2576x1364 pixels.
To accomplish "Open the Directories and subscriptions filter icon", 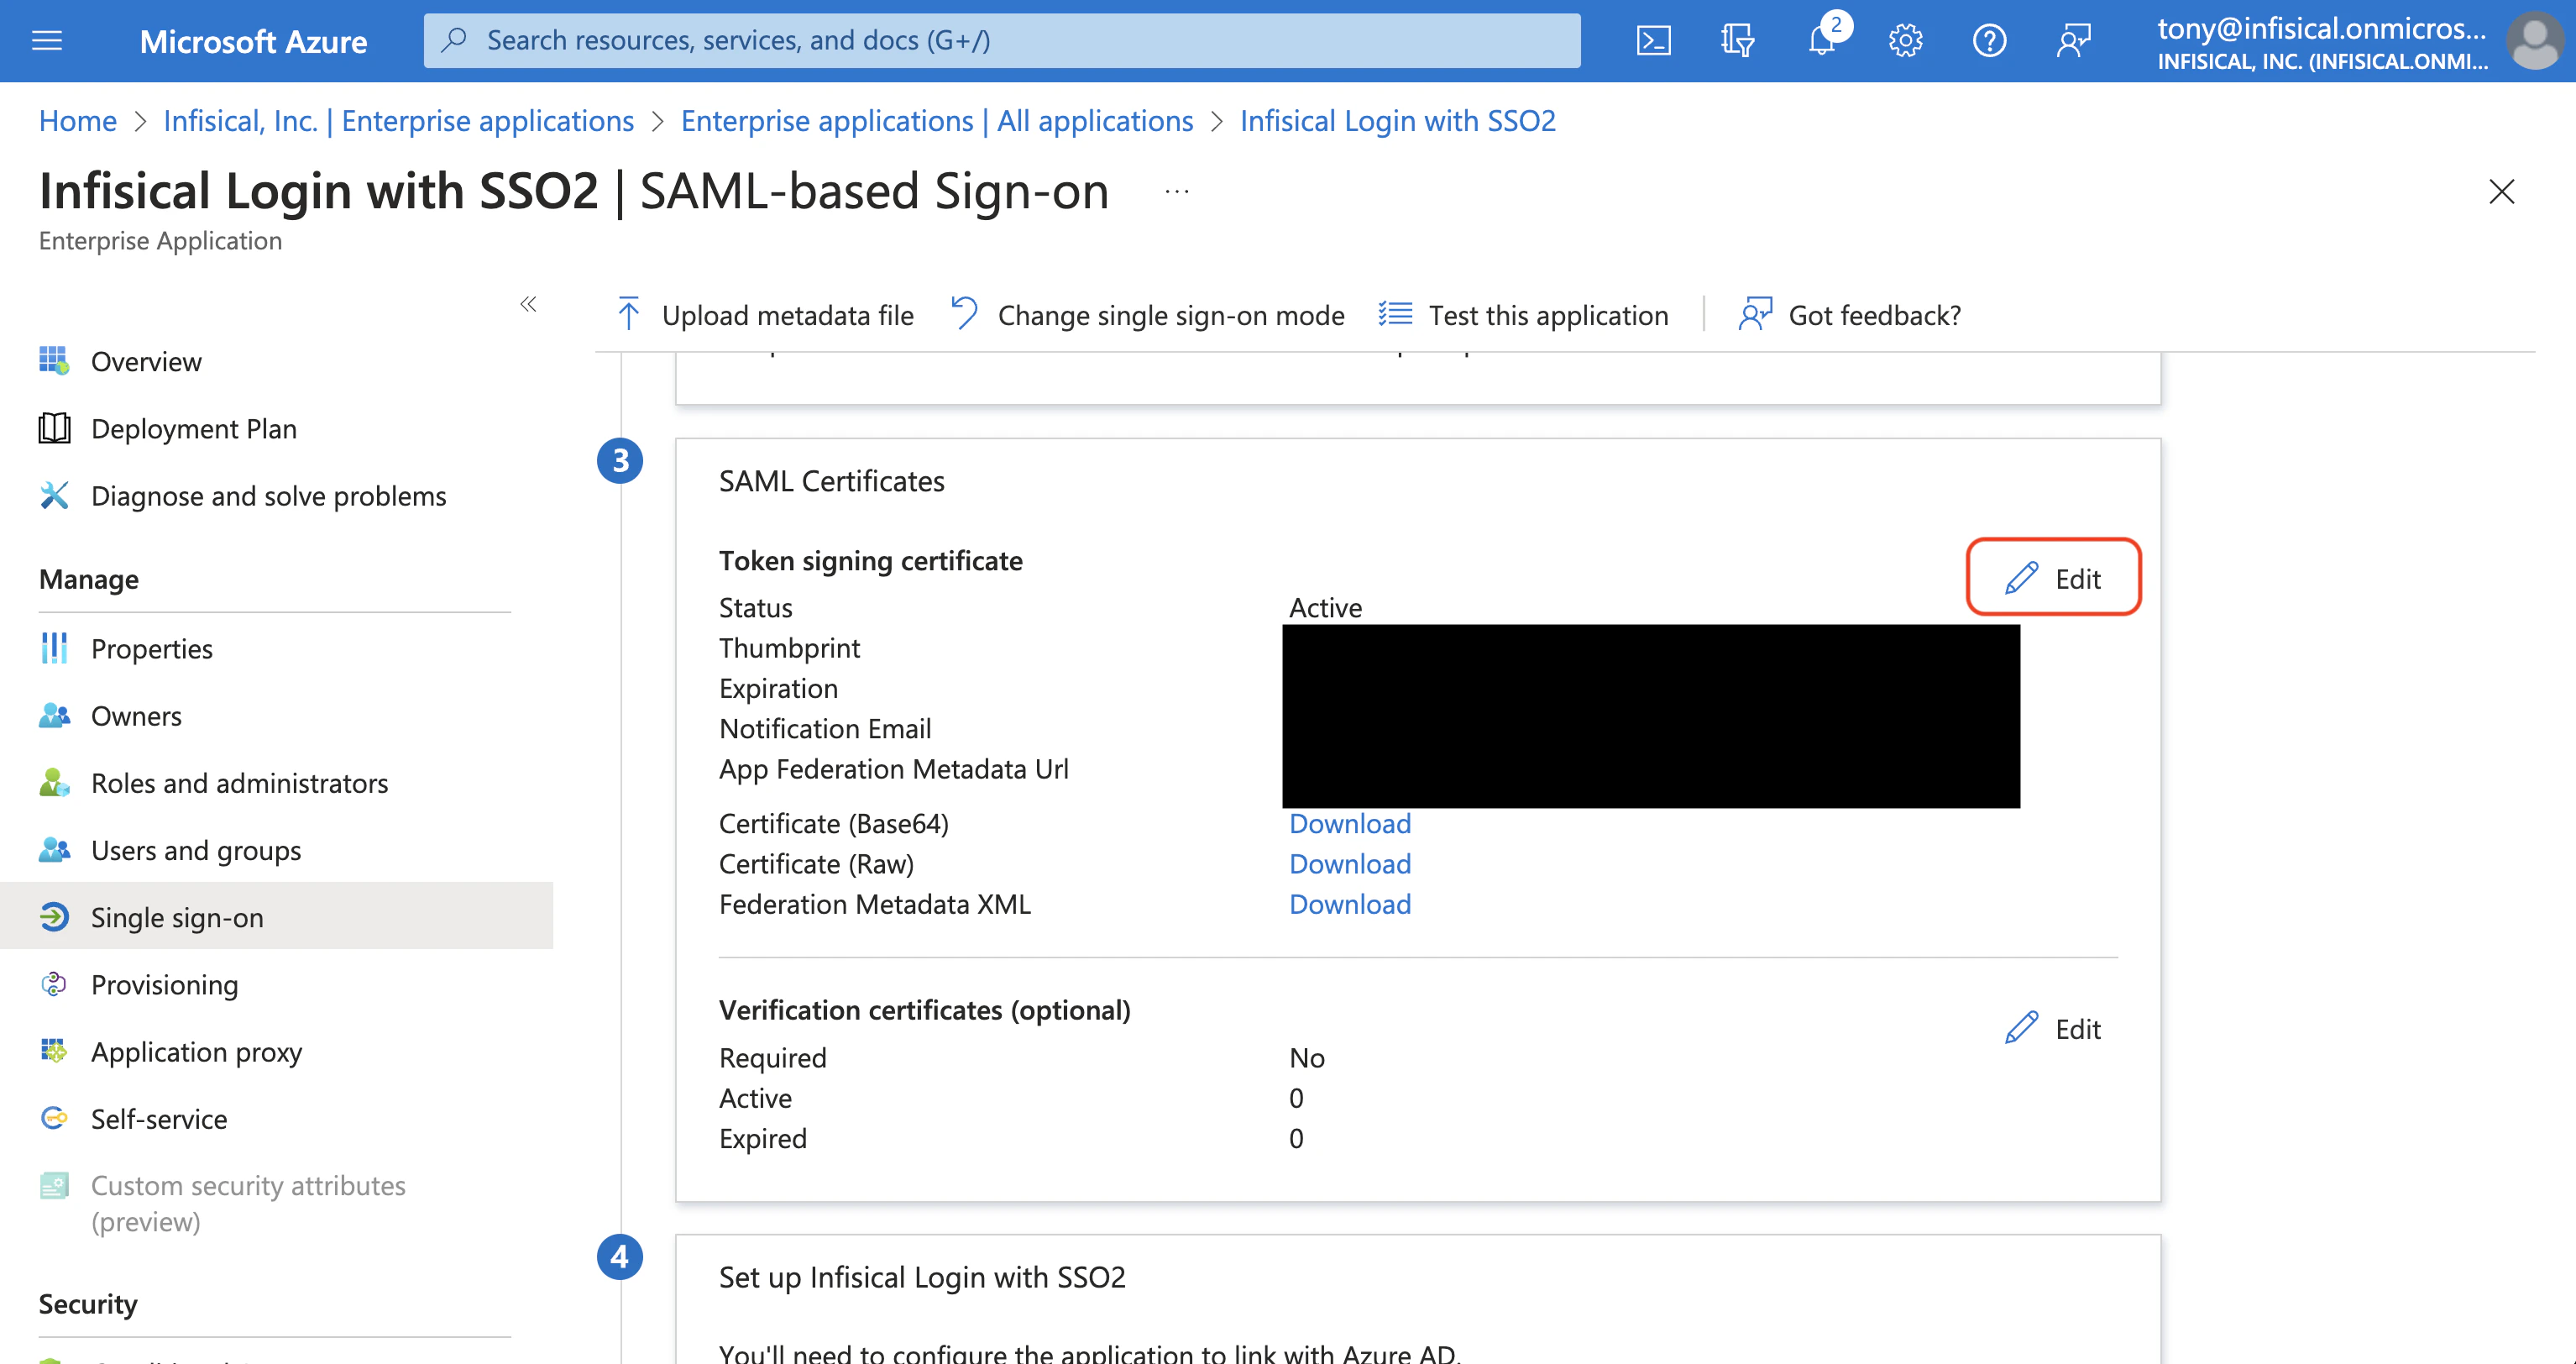I will point(1737,40).
